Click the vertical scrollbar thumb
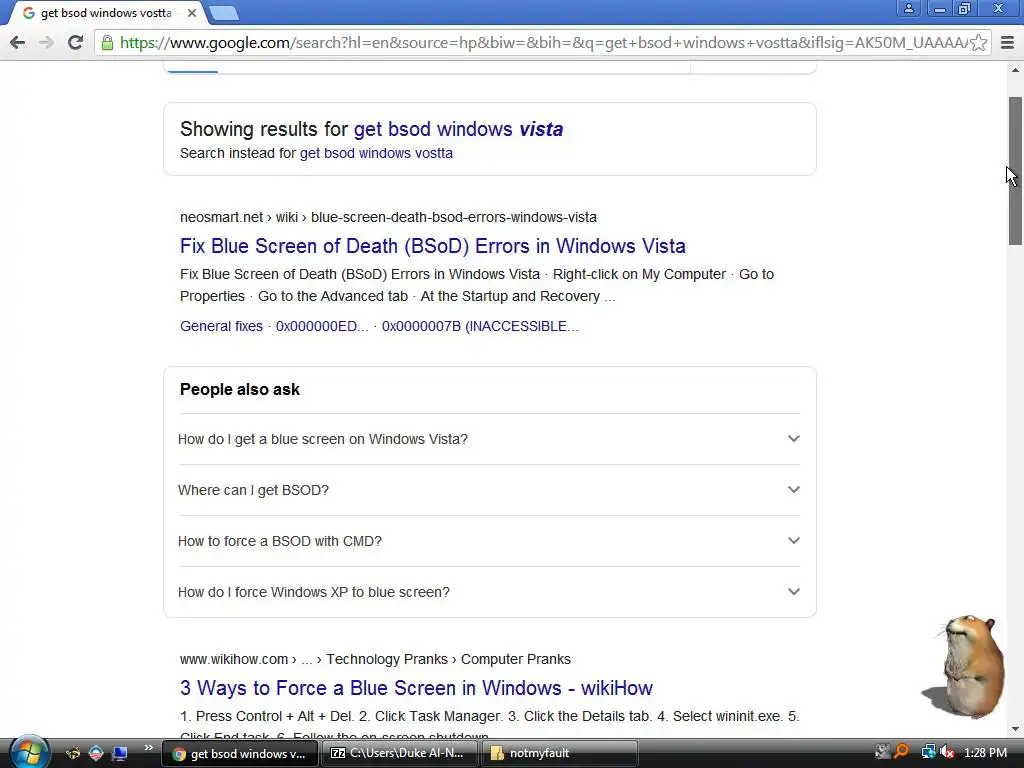 (1015, 171)
